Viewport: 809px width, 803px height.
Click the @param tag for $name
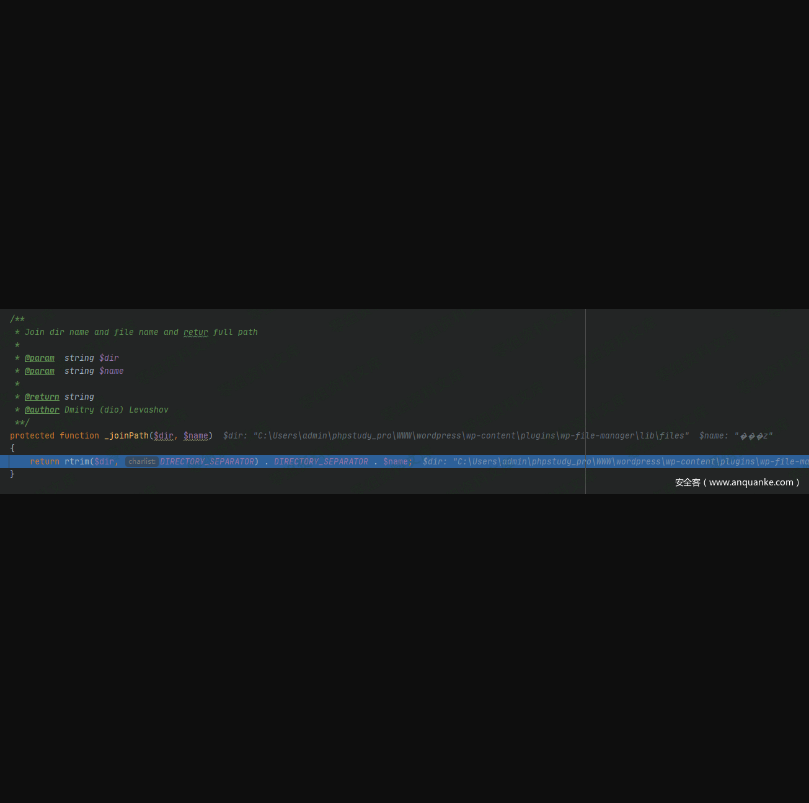(x=40, y=371)
